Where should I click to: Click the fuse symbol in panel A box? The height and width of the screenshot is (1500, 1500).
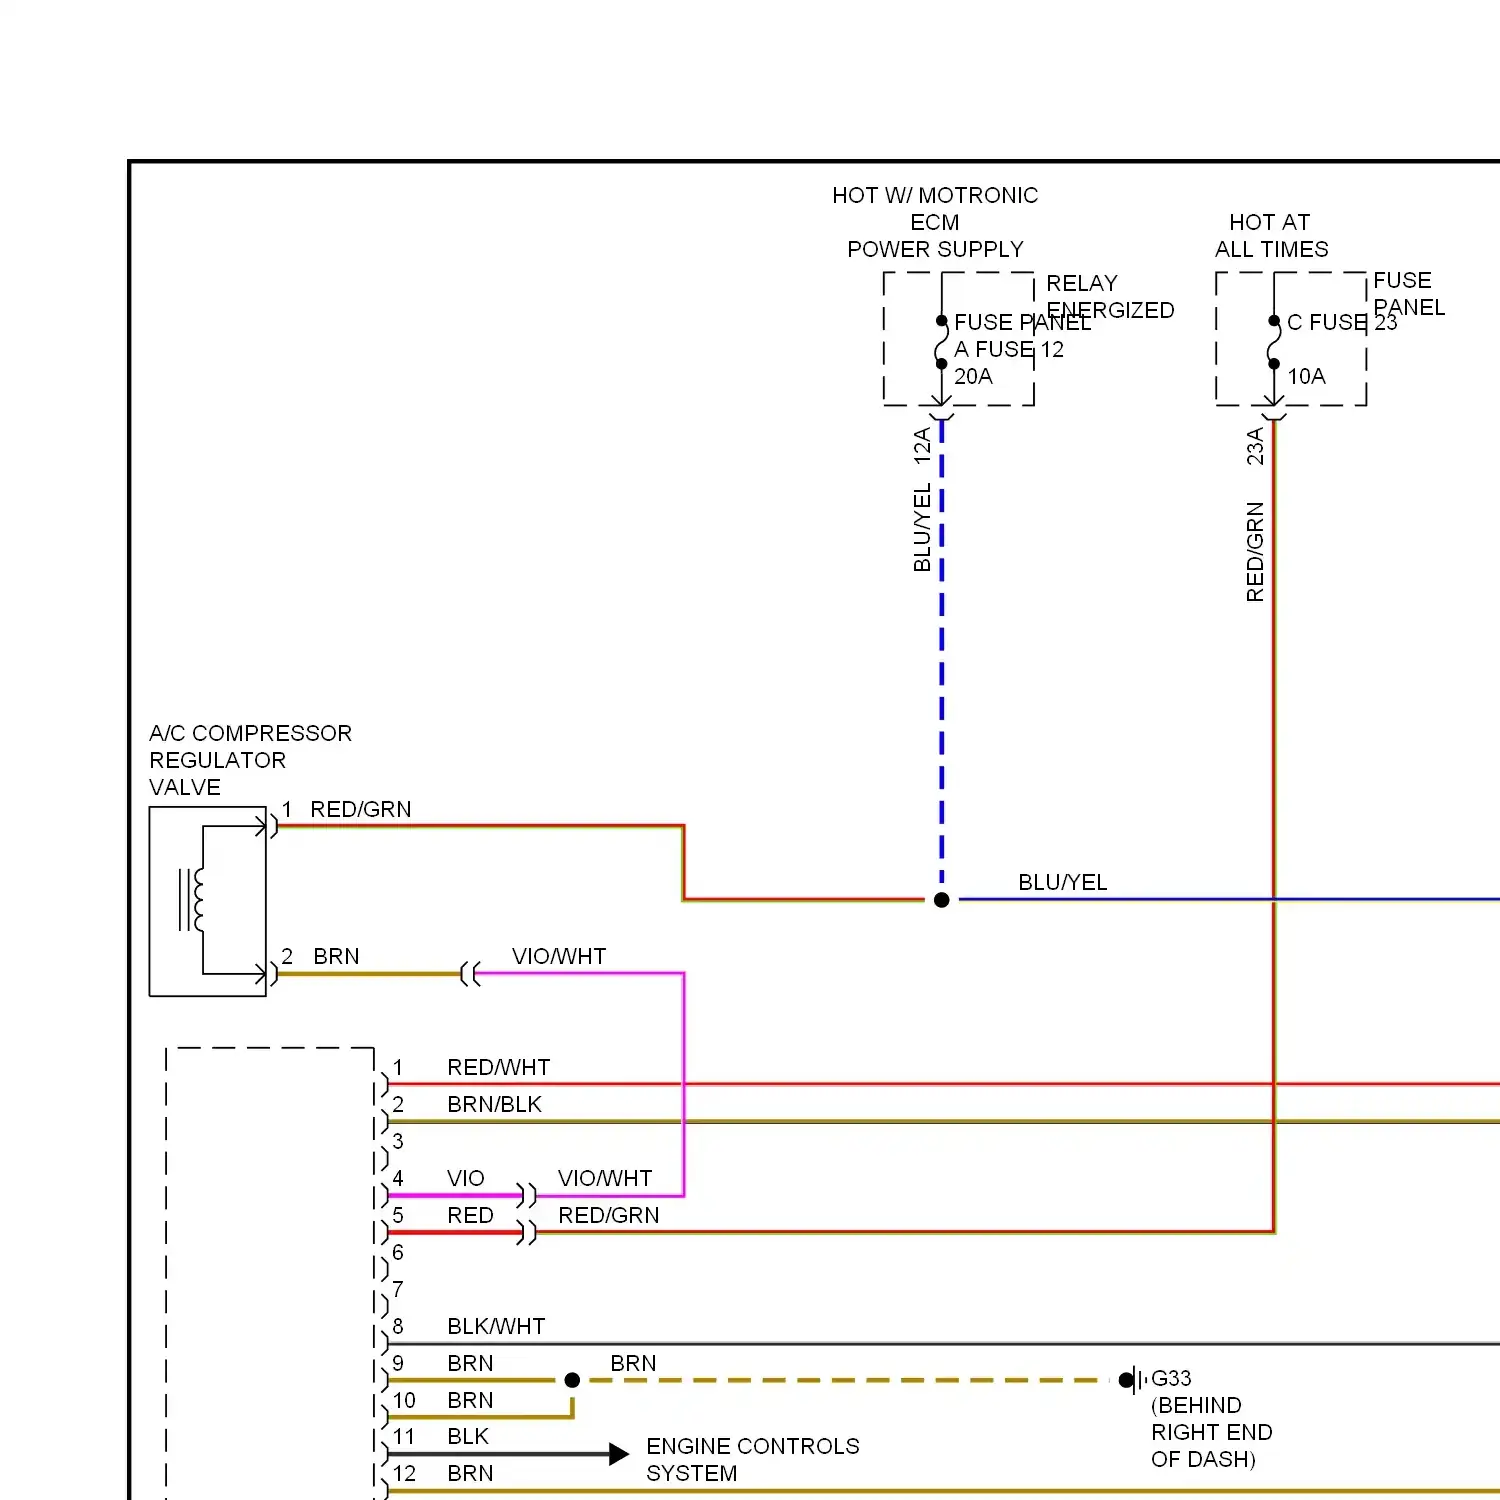[941, 343]
